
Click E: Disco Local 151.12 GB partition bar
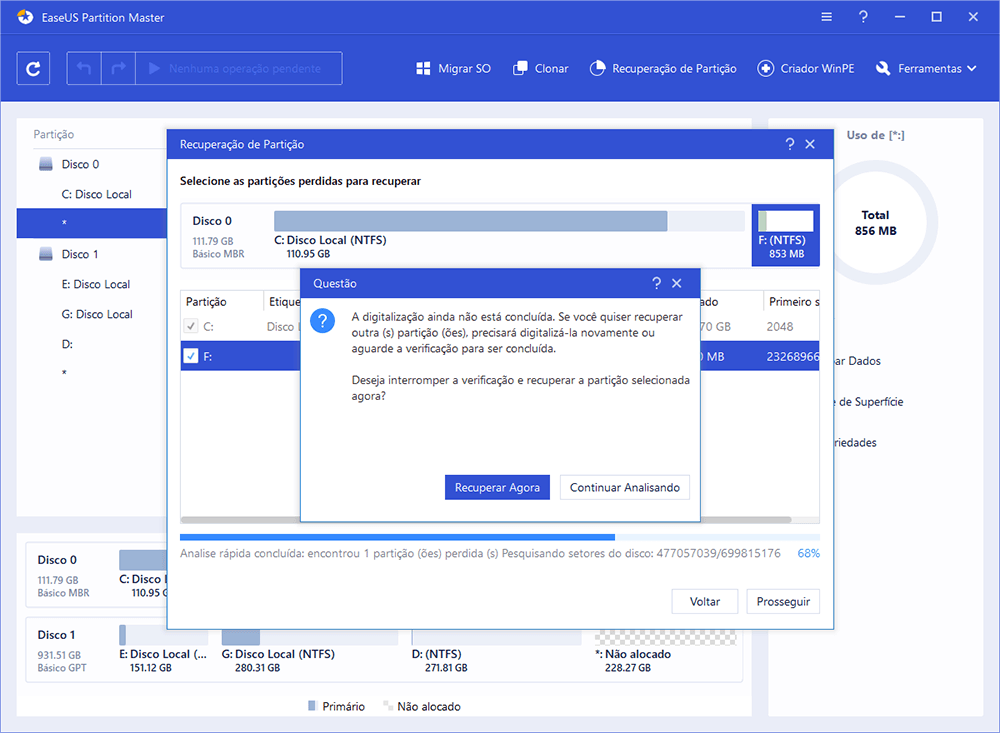(x=163, y=635)
